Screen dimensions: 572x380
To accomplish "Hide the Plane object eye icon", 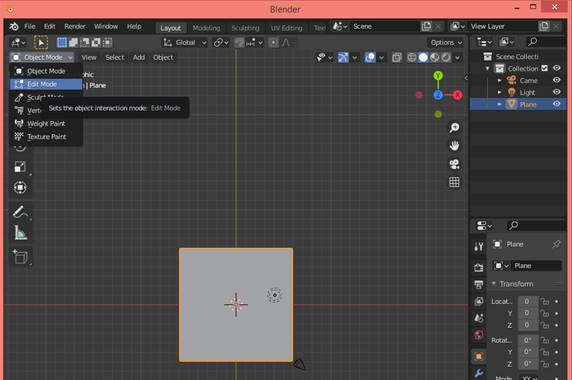I will pos(557,104).
